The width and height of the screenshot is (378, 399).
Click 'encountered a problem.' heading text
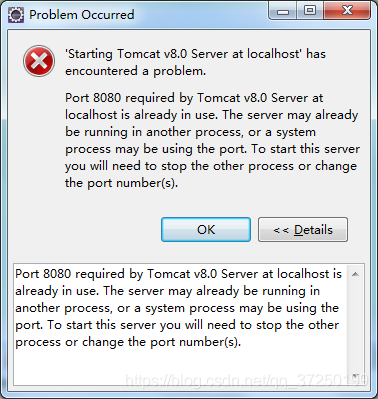pyautogui.click(x=136, y=71)
